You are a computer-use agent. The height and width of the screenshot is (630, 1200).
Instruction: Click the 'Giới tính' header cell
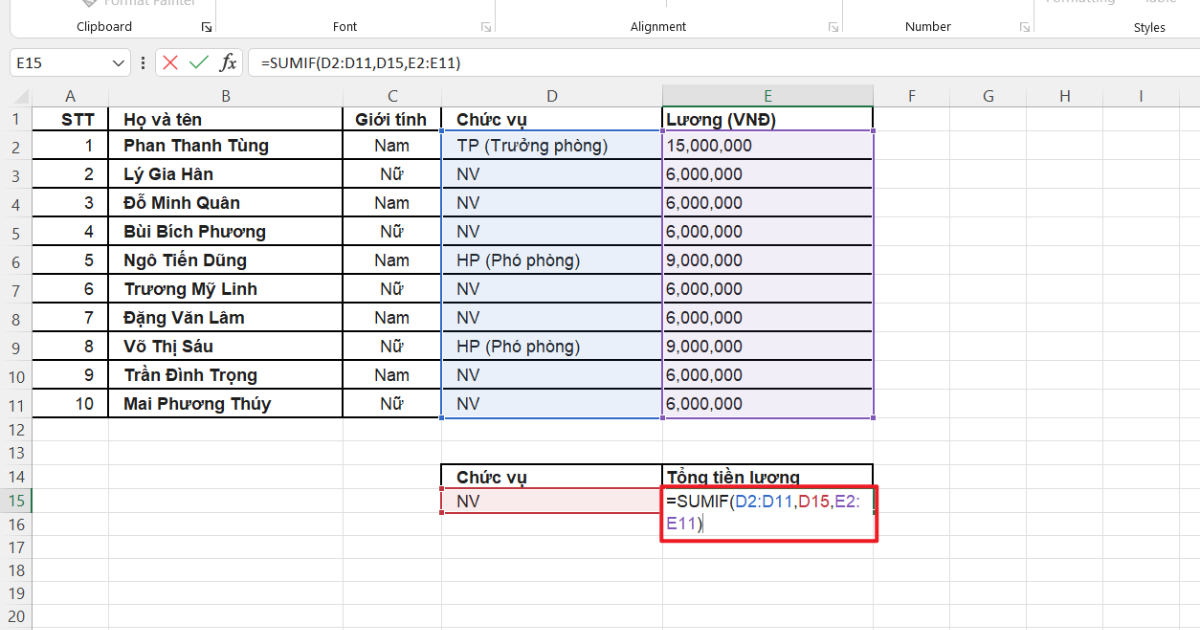pos(392,120)
